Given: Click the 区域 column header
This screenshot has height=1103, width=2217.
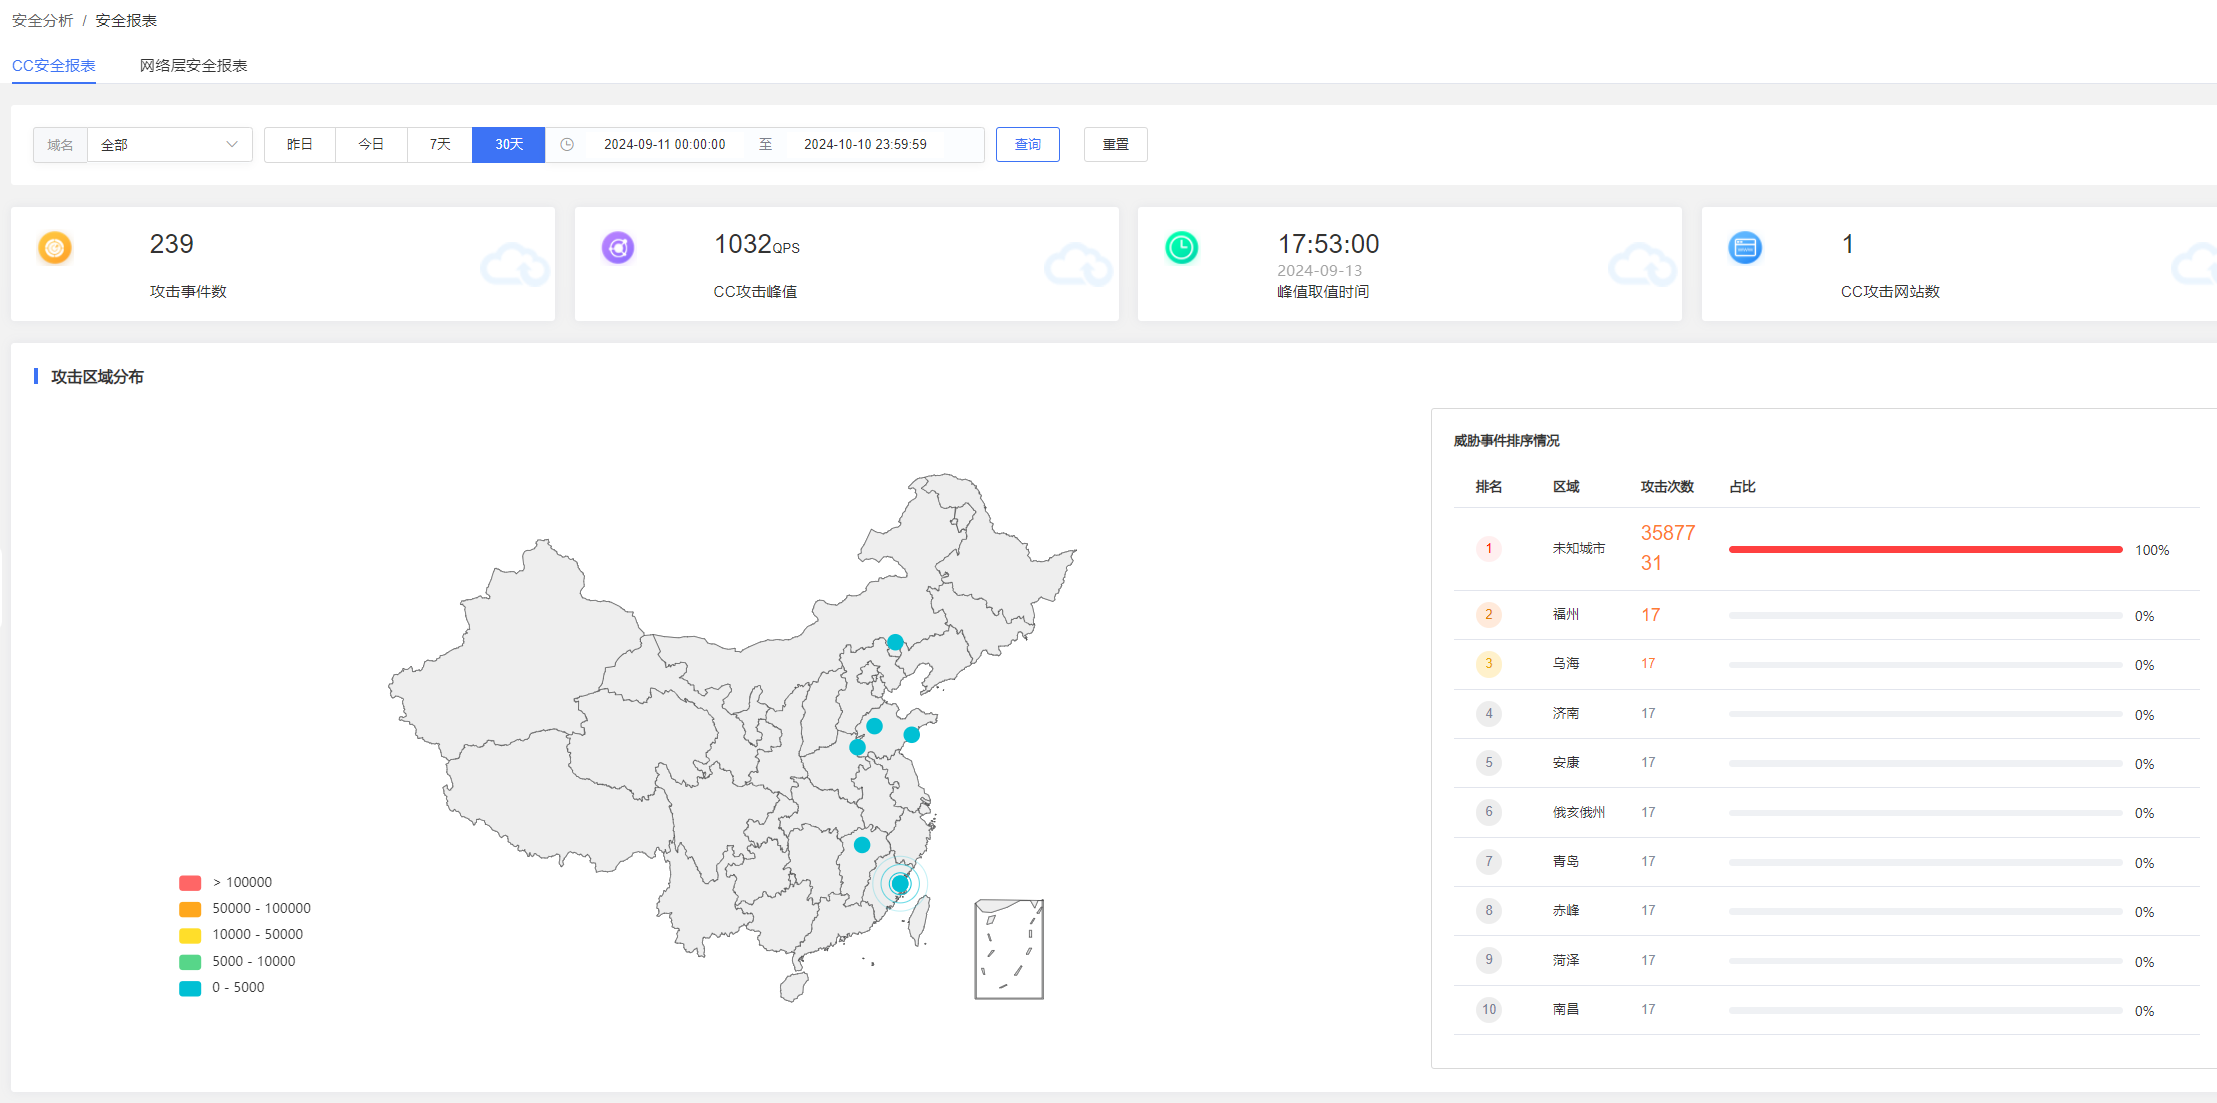Looking at the screenshot, I should click(x=1566, y=487).
